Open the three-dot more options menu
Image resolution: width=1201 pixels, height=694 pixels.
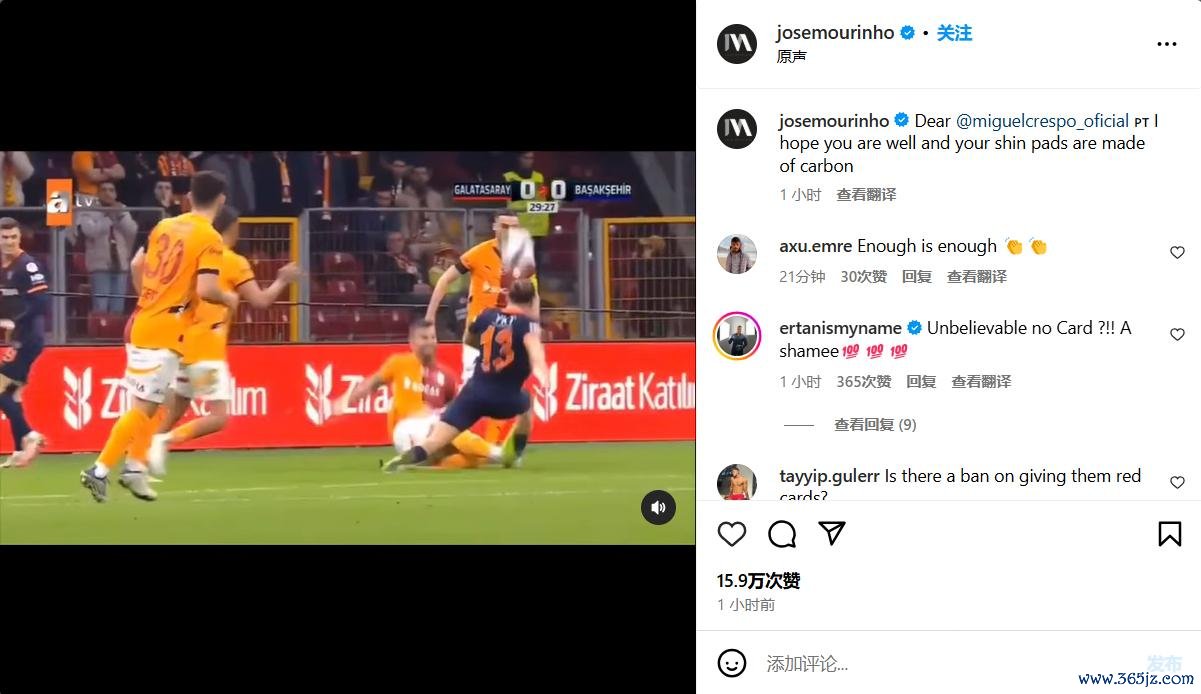click(1167, 44)
